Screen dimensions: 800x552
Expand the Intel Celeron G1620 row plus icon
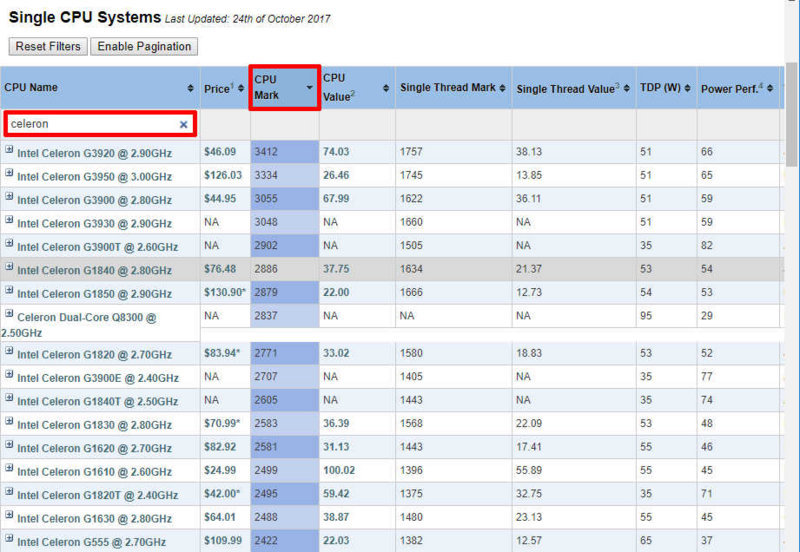9,444
